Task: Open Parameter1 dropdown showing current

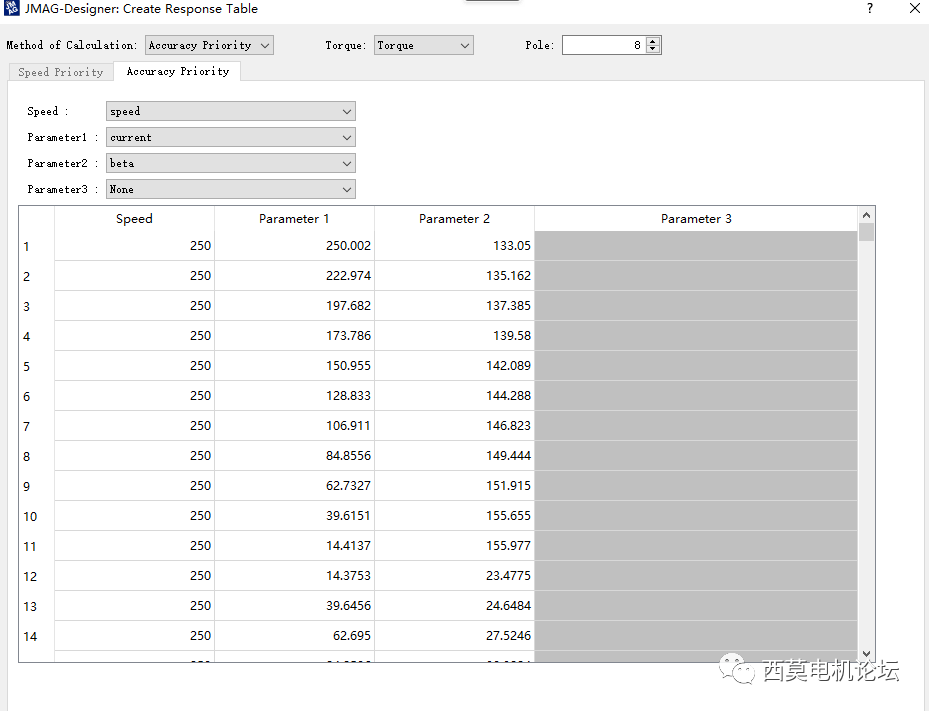Action: [230, 137]
